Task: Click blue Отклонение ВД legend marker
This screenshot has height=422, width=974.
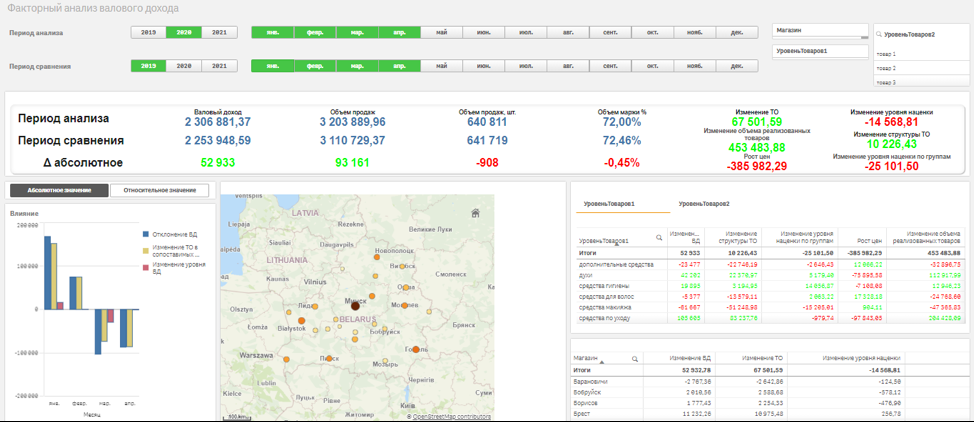Action: click(145, 232)
